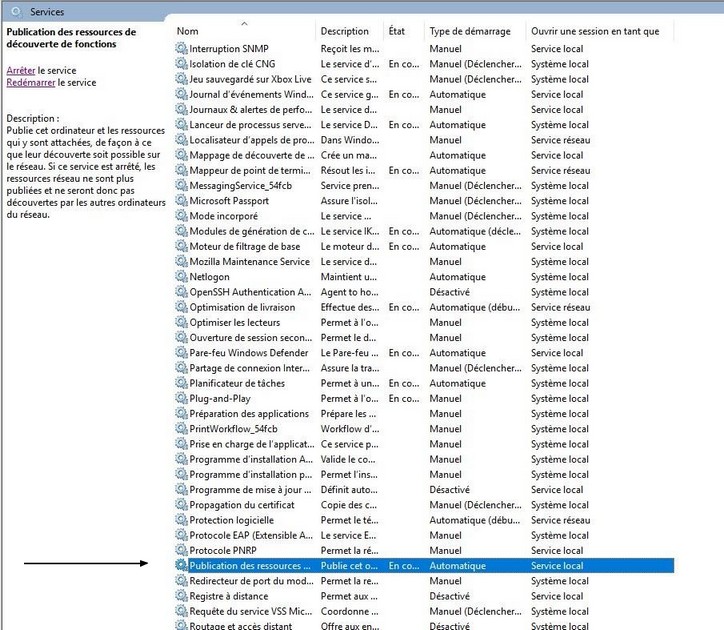Click the Redémarrer le service link
This screenshot has width=724, height=630.
(31, 83)
